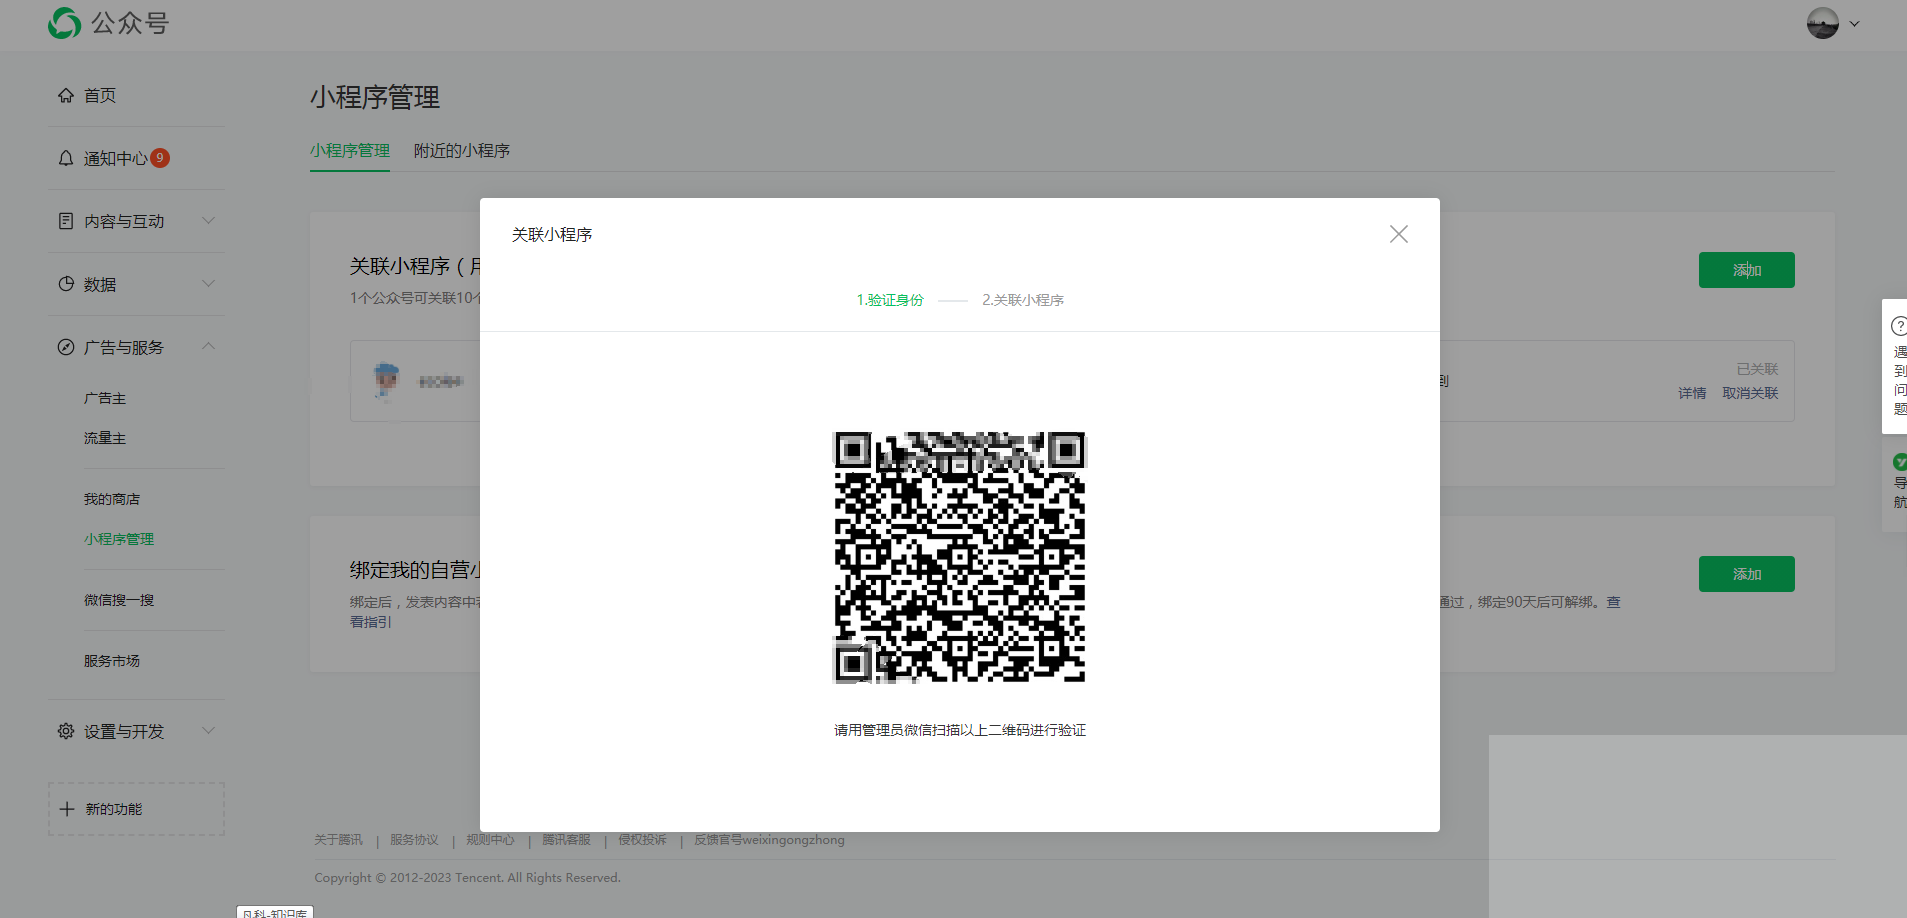The height and width of the screenshot is (918, 1907).
Task: Click the 2.关联小程序 step label
Action: point(1023,300)
